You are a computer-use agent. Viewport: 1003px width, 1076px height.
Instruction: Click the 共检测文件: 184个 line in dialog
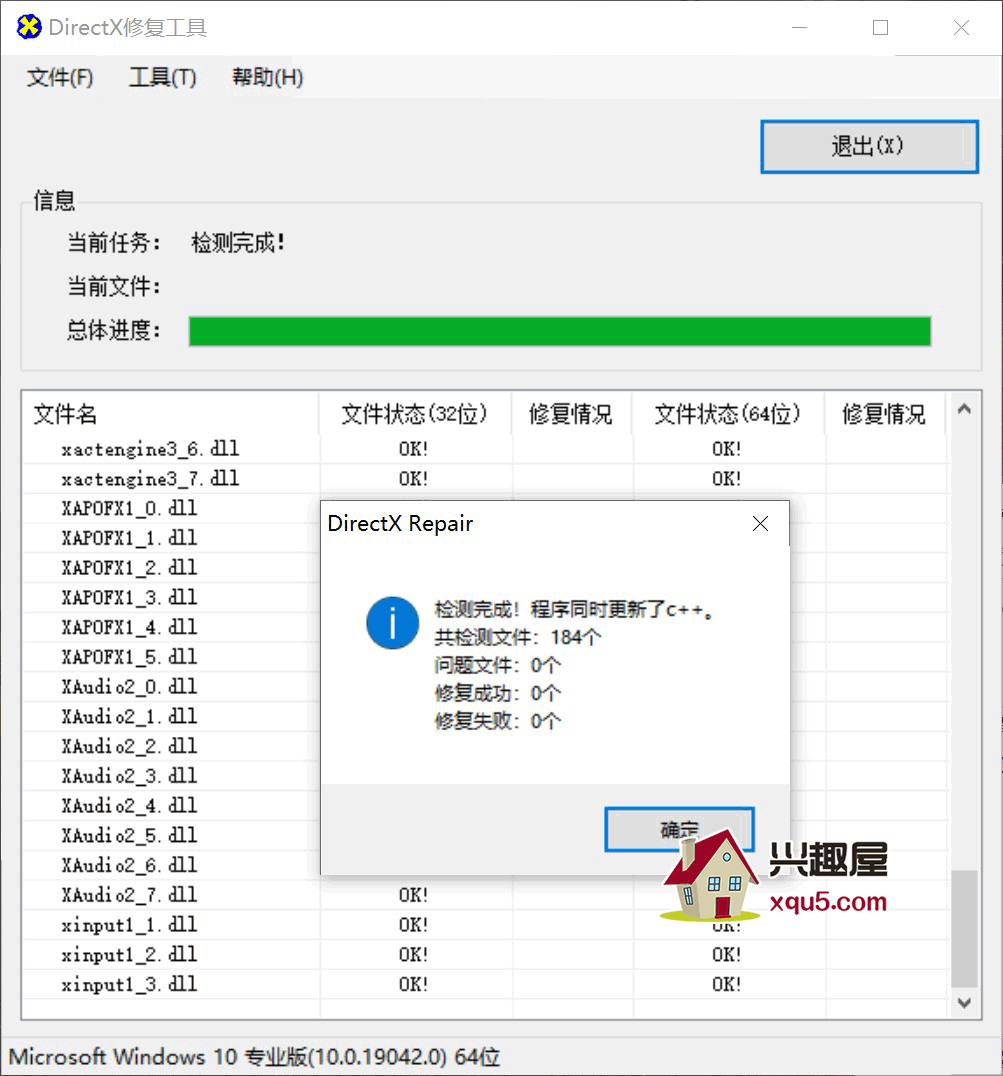point(518,637)
